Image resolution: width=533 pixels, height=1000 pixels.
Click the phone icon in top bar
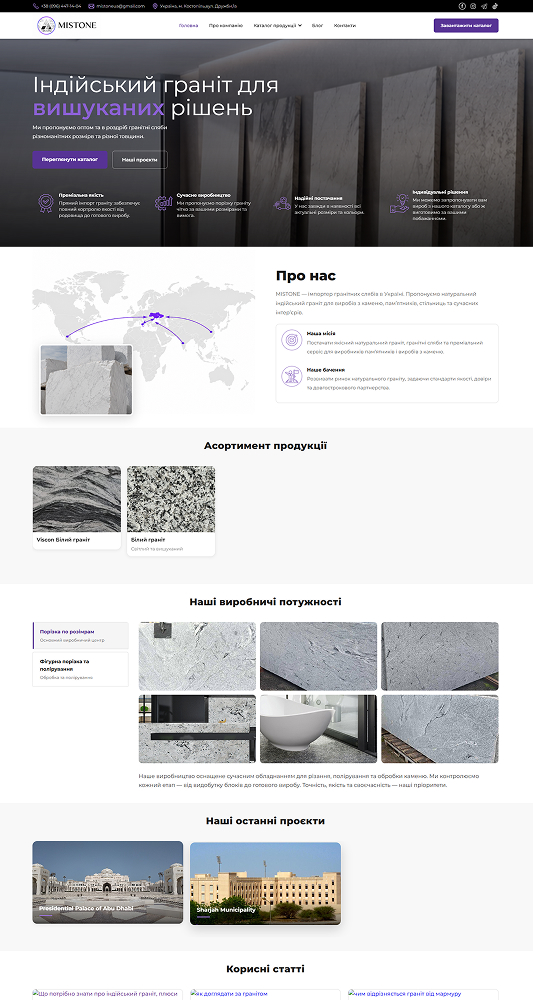click(x=36, y=6)
